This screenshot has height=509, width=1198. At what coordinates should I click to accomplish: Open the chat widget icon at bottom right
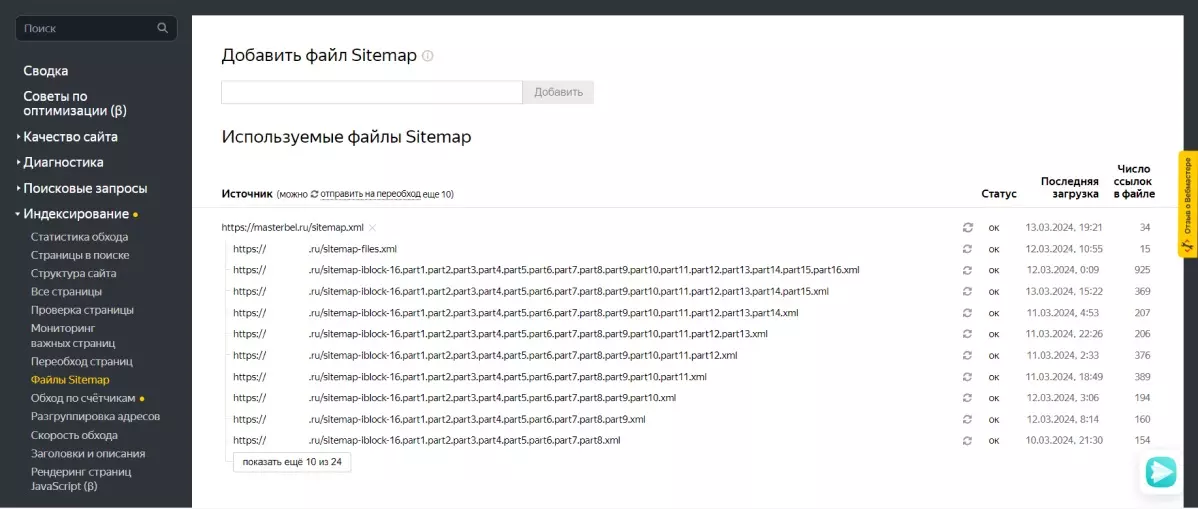(1161, 472)
